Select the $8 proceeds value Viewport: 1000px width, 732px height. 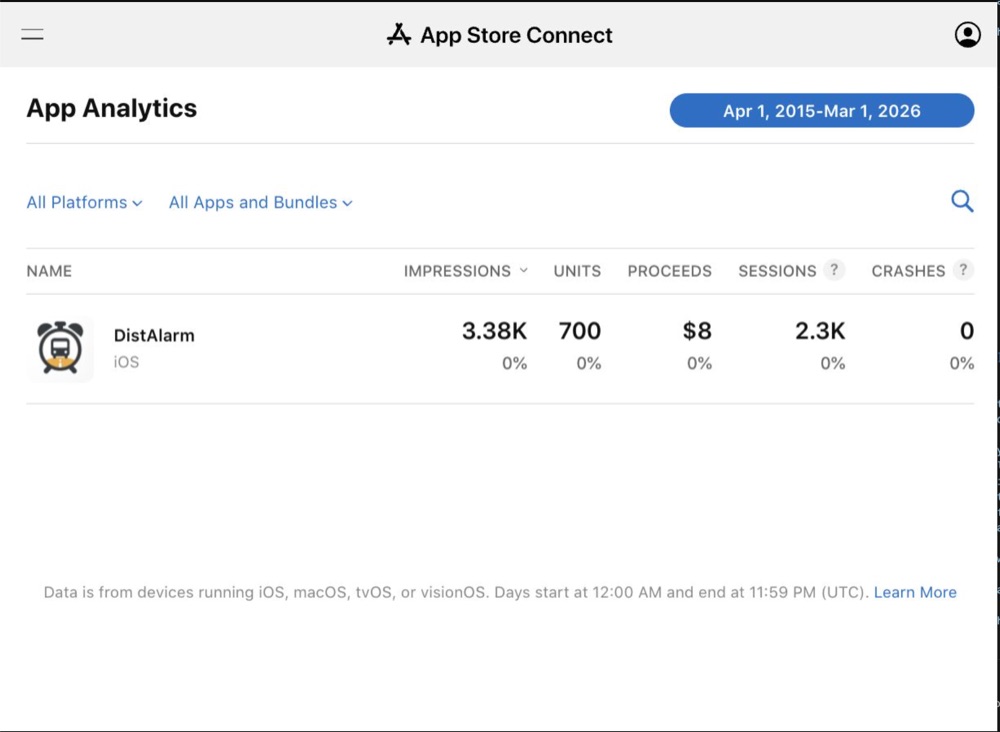click(x=697, y=331)
